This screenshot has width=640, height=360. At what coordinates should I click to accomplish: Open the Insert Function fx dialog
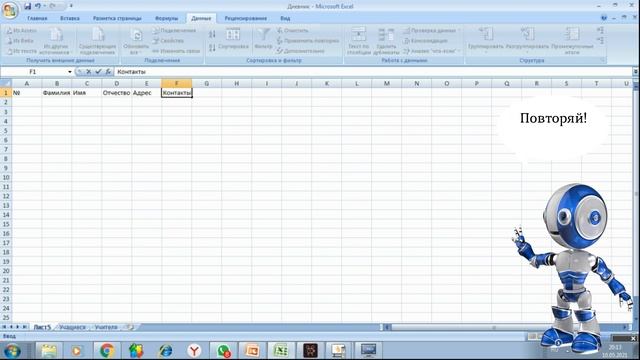(108, 72)
